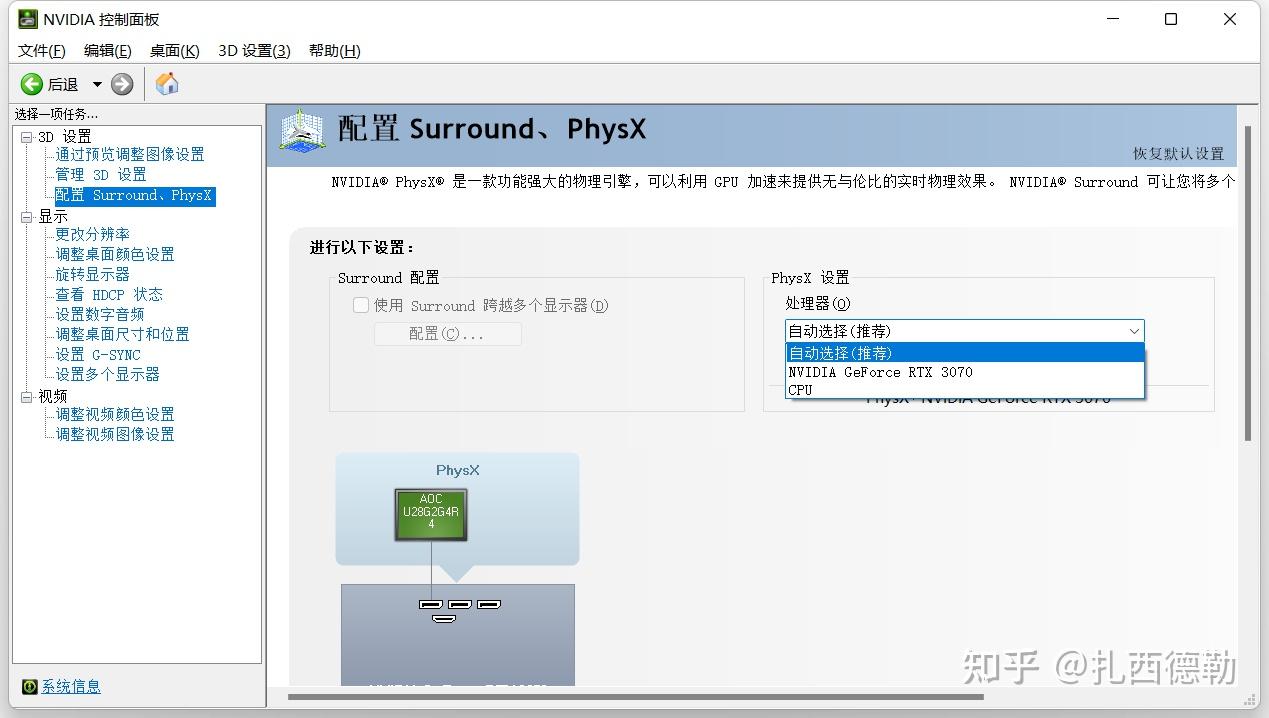Open the 帮助 menu

pos(333,50)
